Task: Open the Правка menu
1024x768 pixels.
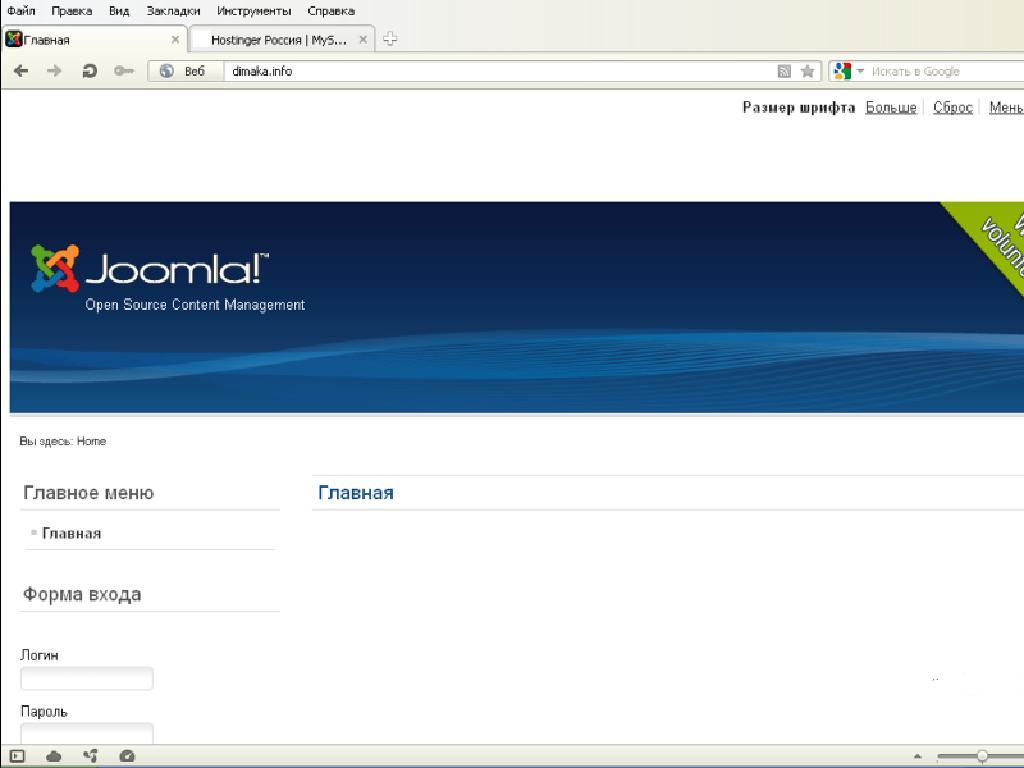Action: click(72, 11)
